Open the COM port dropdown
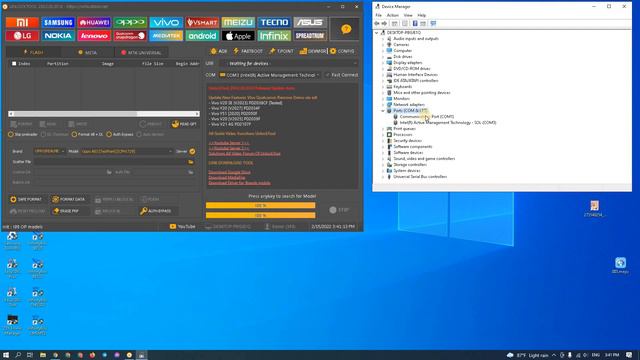This screenshot has width=640, height=360. click(x=269, y=75)
